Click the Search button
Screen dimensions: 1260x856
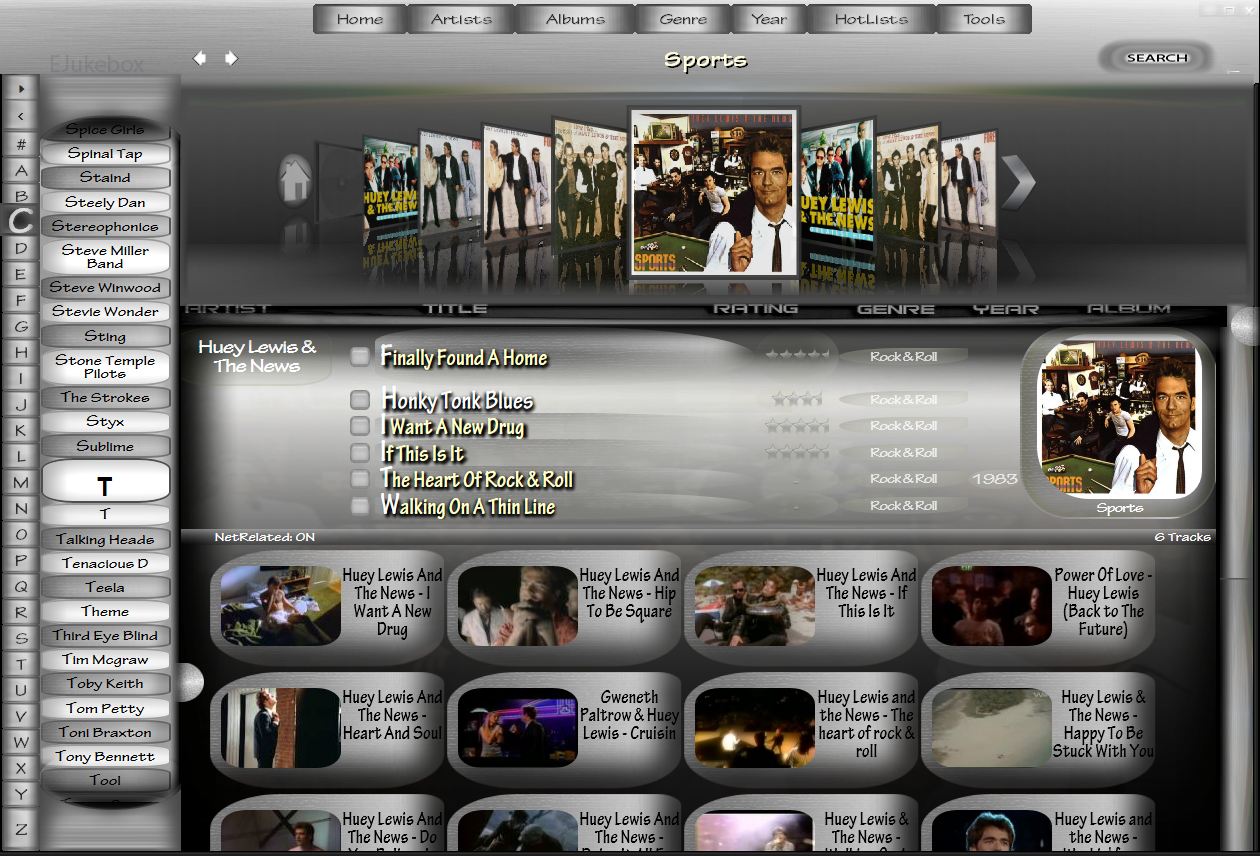[x=1157, y=58]
